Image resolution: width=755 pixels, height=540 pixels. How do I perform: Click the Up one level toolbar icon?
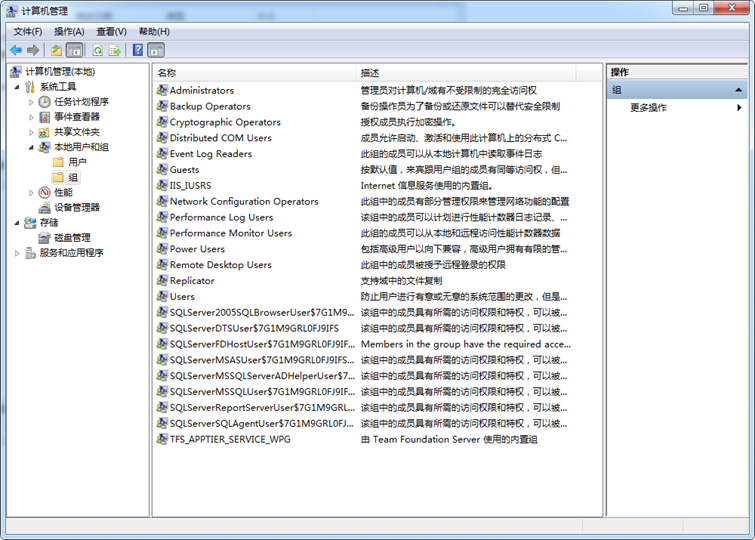[x=56, y=50]
